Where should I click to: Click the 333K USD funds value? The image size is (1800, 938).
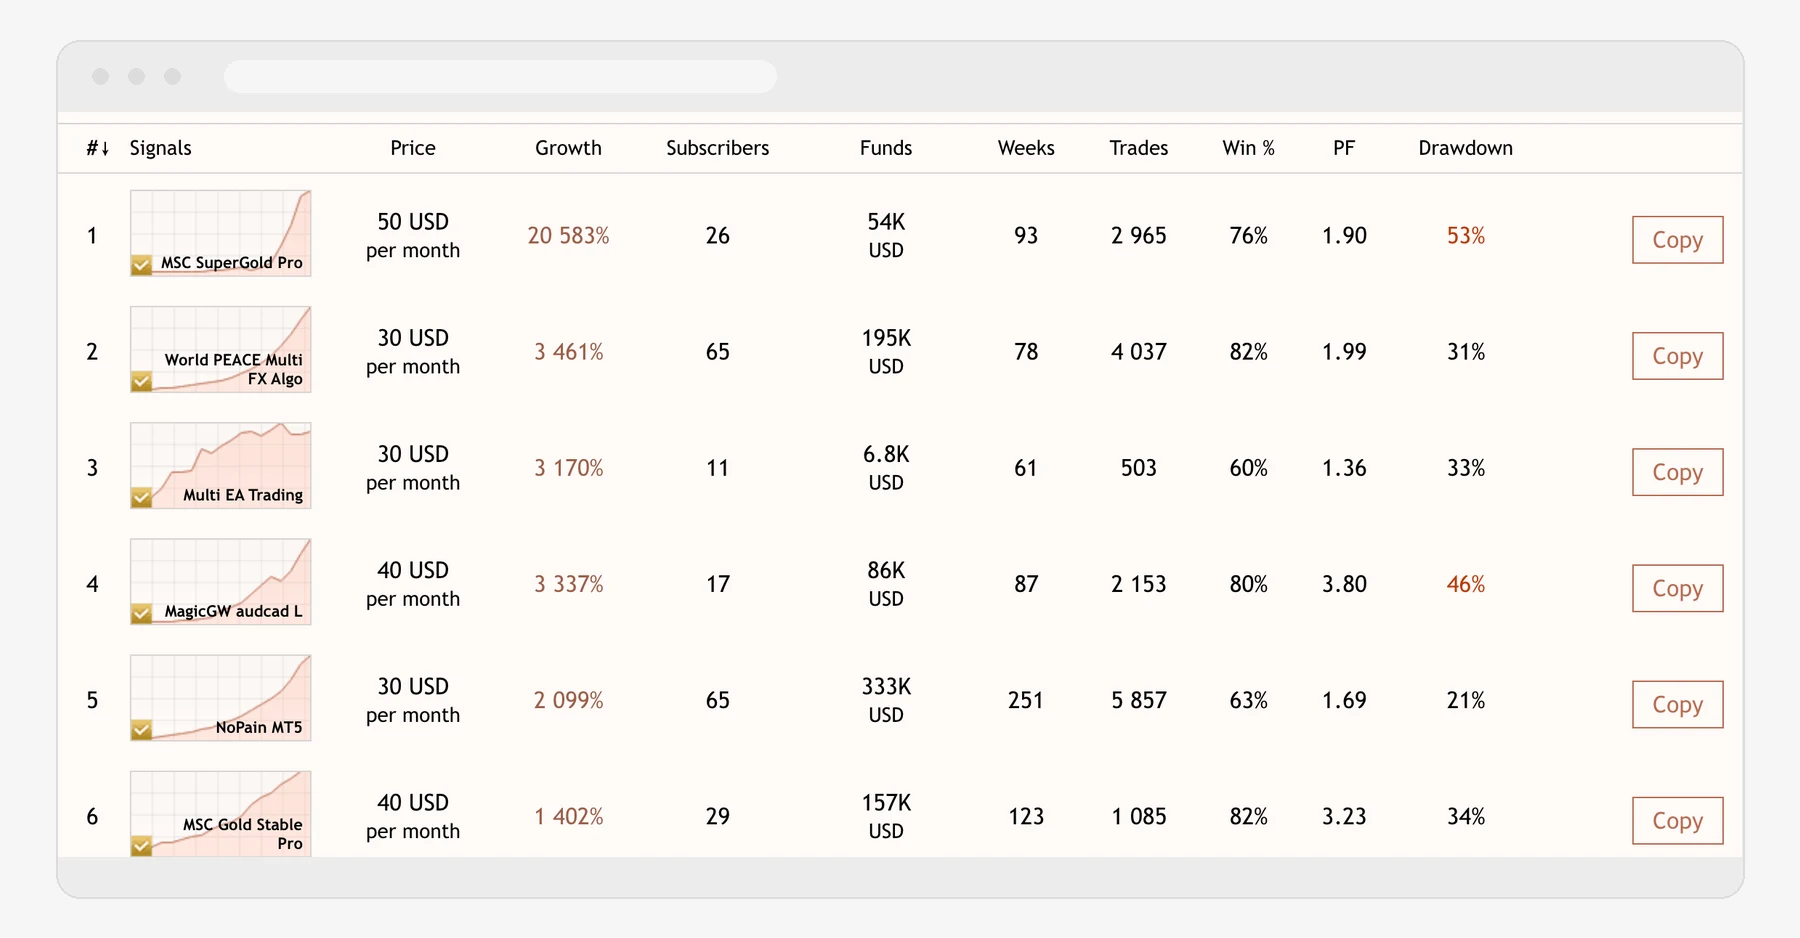[886, 700]
